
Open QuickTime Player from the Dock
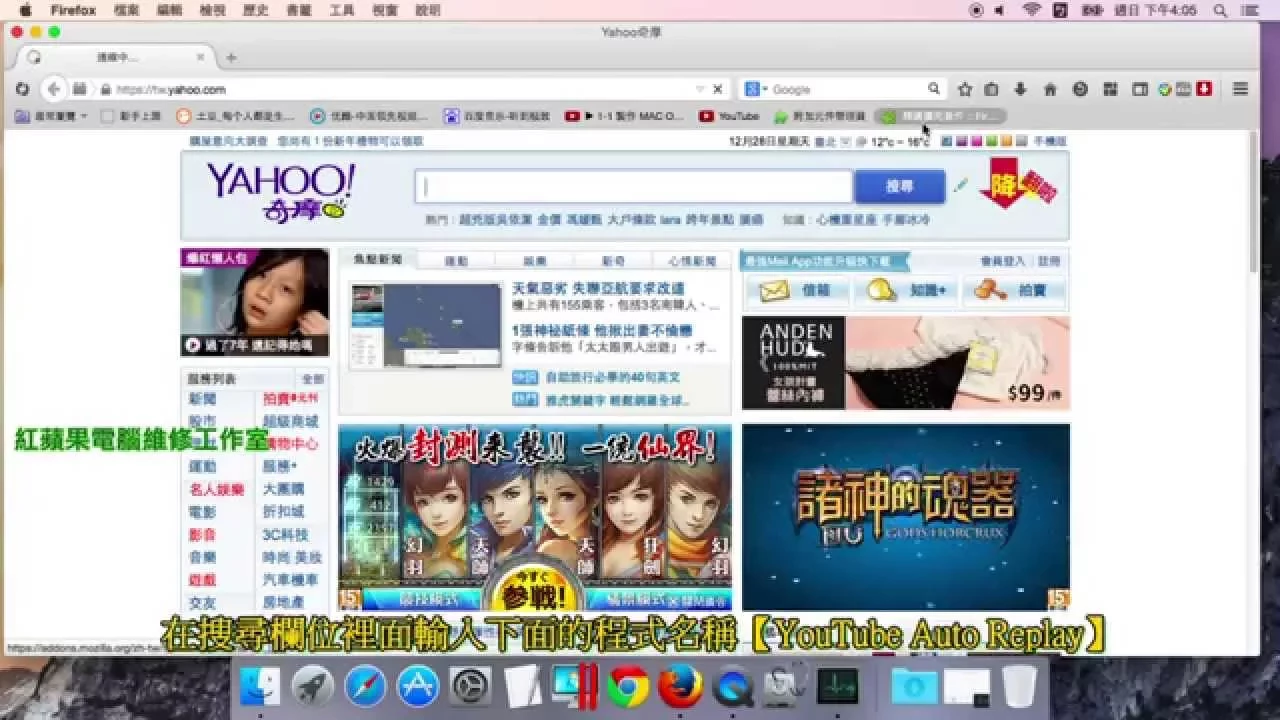pos(733,686)
